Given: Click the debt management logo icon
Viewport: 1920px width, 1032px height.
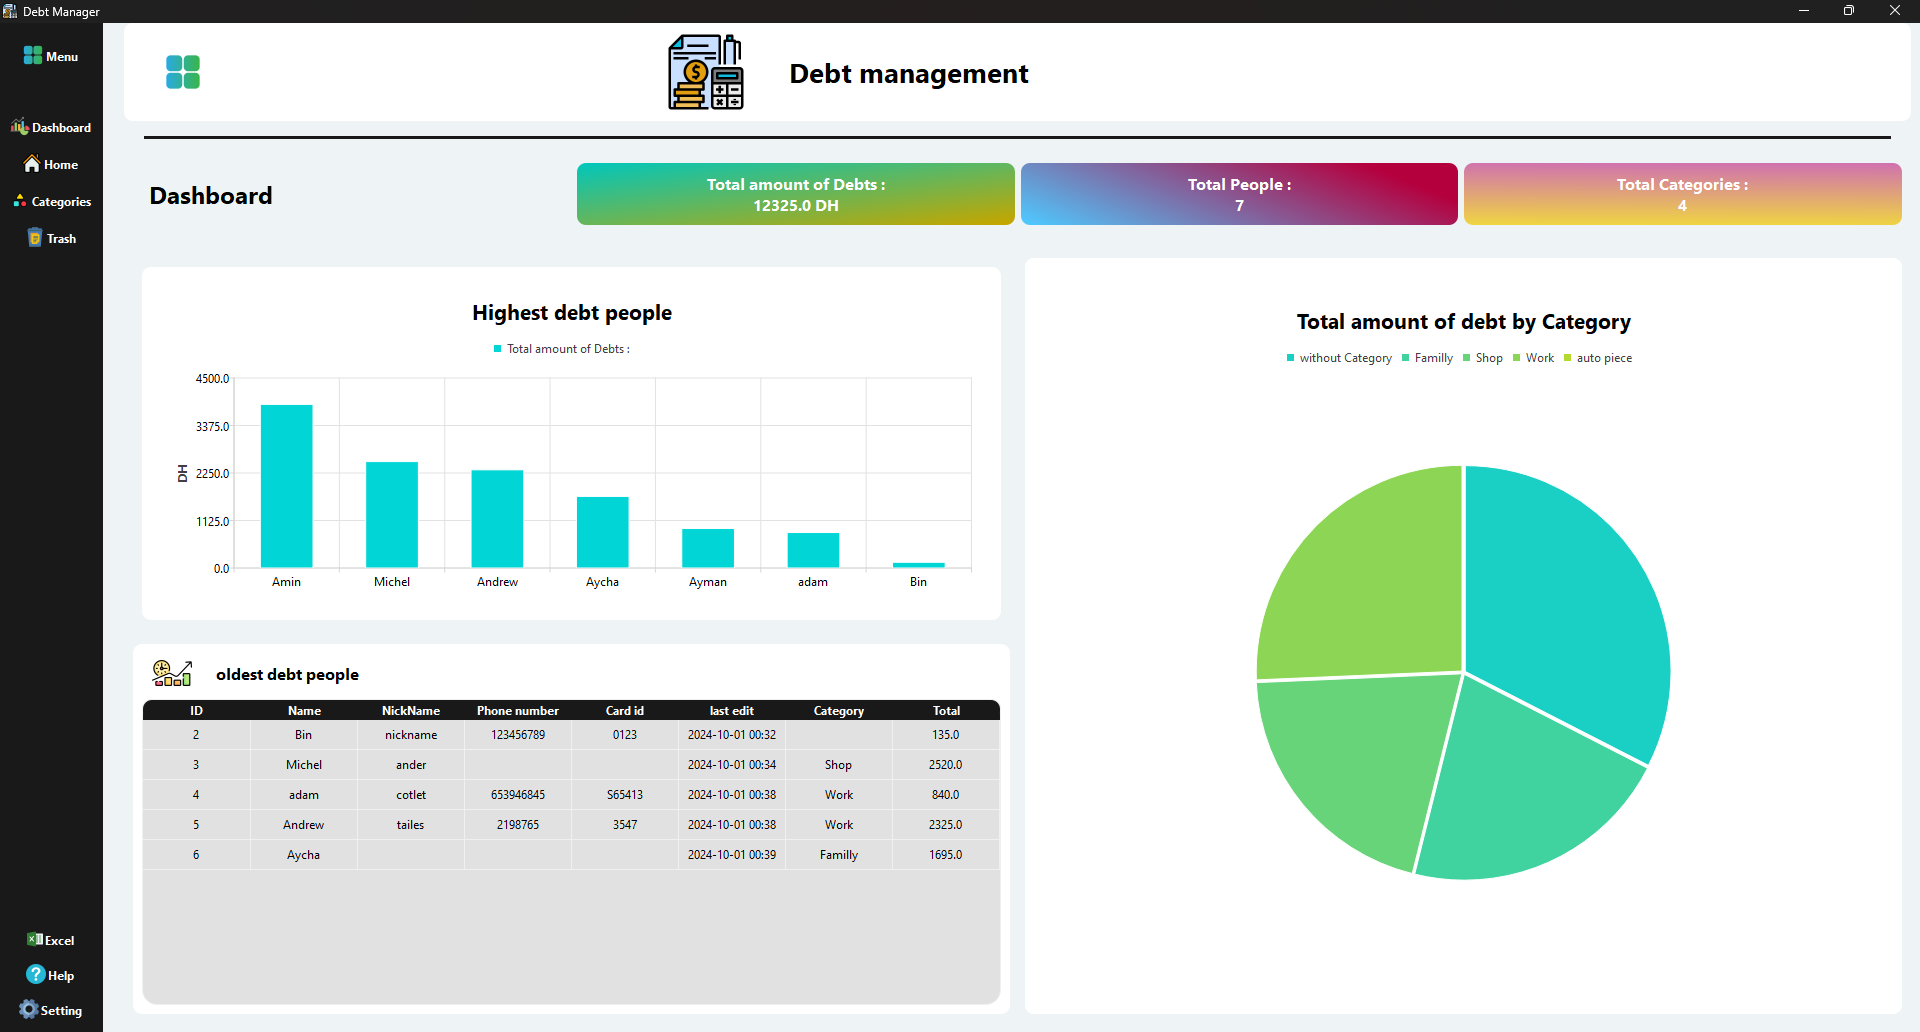Looking at the screenshot, I should pyautogui.click(x=706, y=72).
